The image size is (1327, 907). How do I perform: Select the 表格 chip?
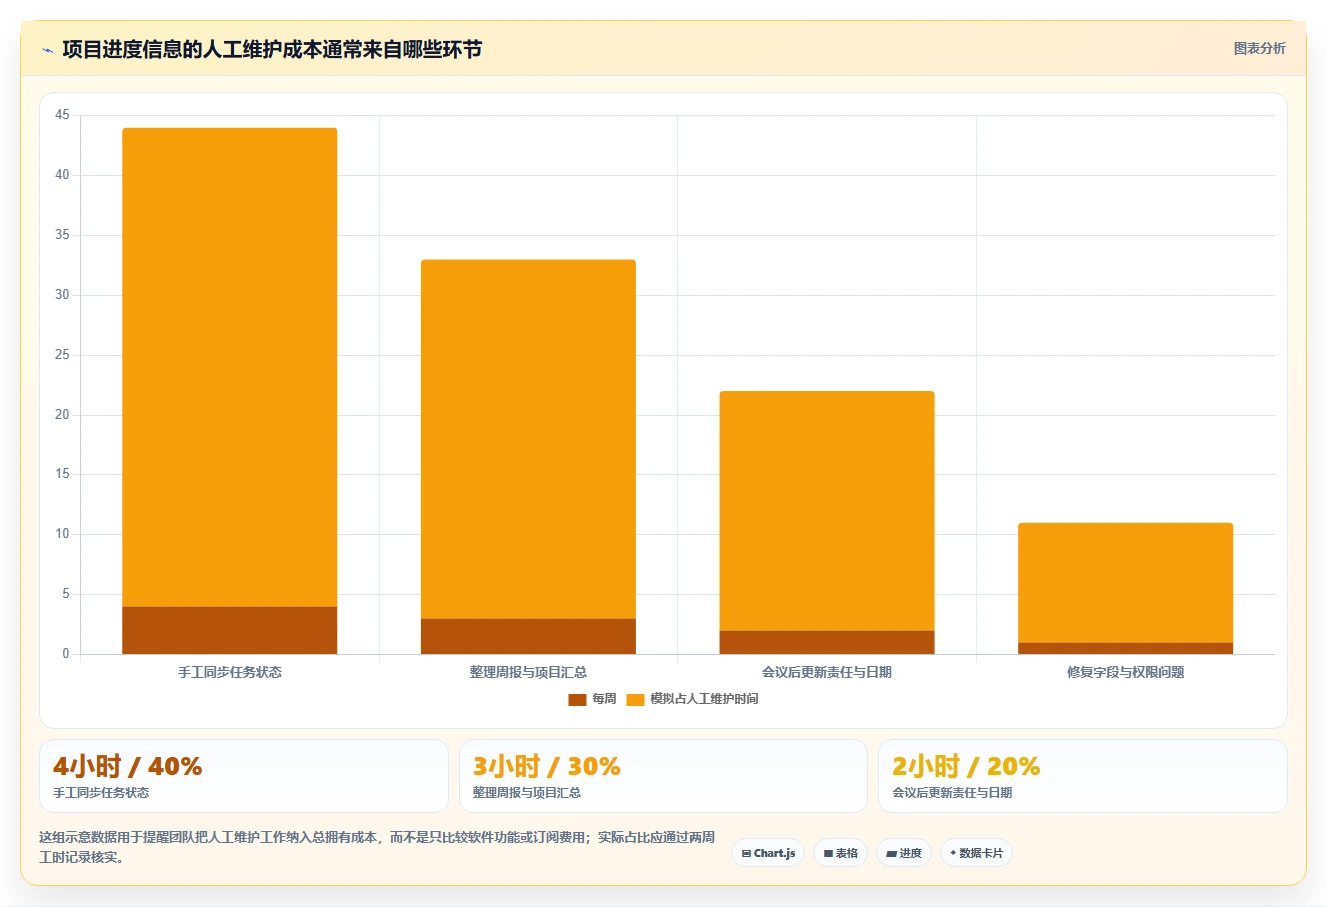[840, 853]
